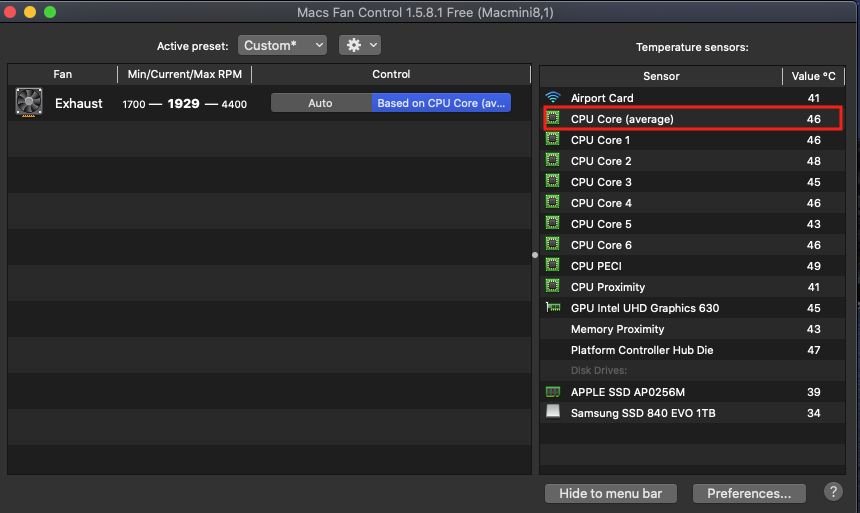Click the CPU Core 3 chip icon

tap(553, 181)
